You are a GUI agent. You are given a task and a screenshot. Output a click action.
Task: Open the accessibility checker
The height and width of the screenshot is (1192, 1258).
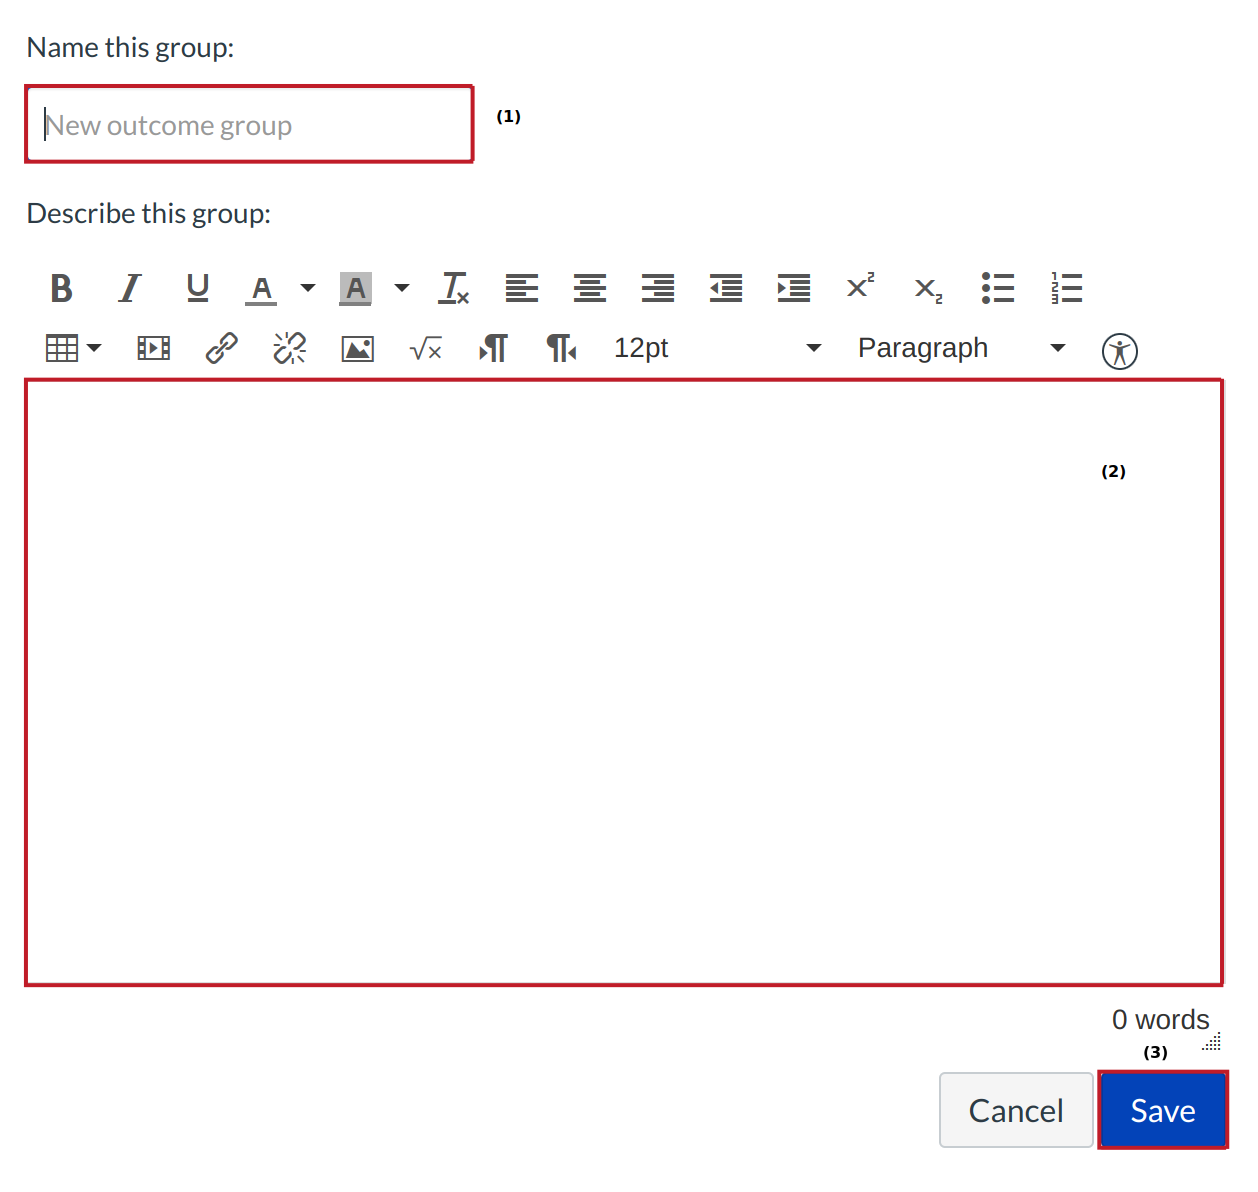[x=1119, y=351]
